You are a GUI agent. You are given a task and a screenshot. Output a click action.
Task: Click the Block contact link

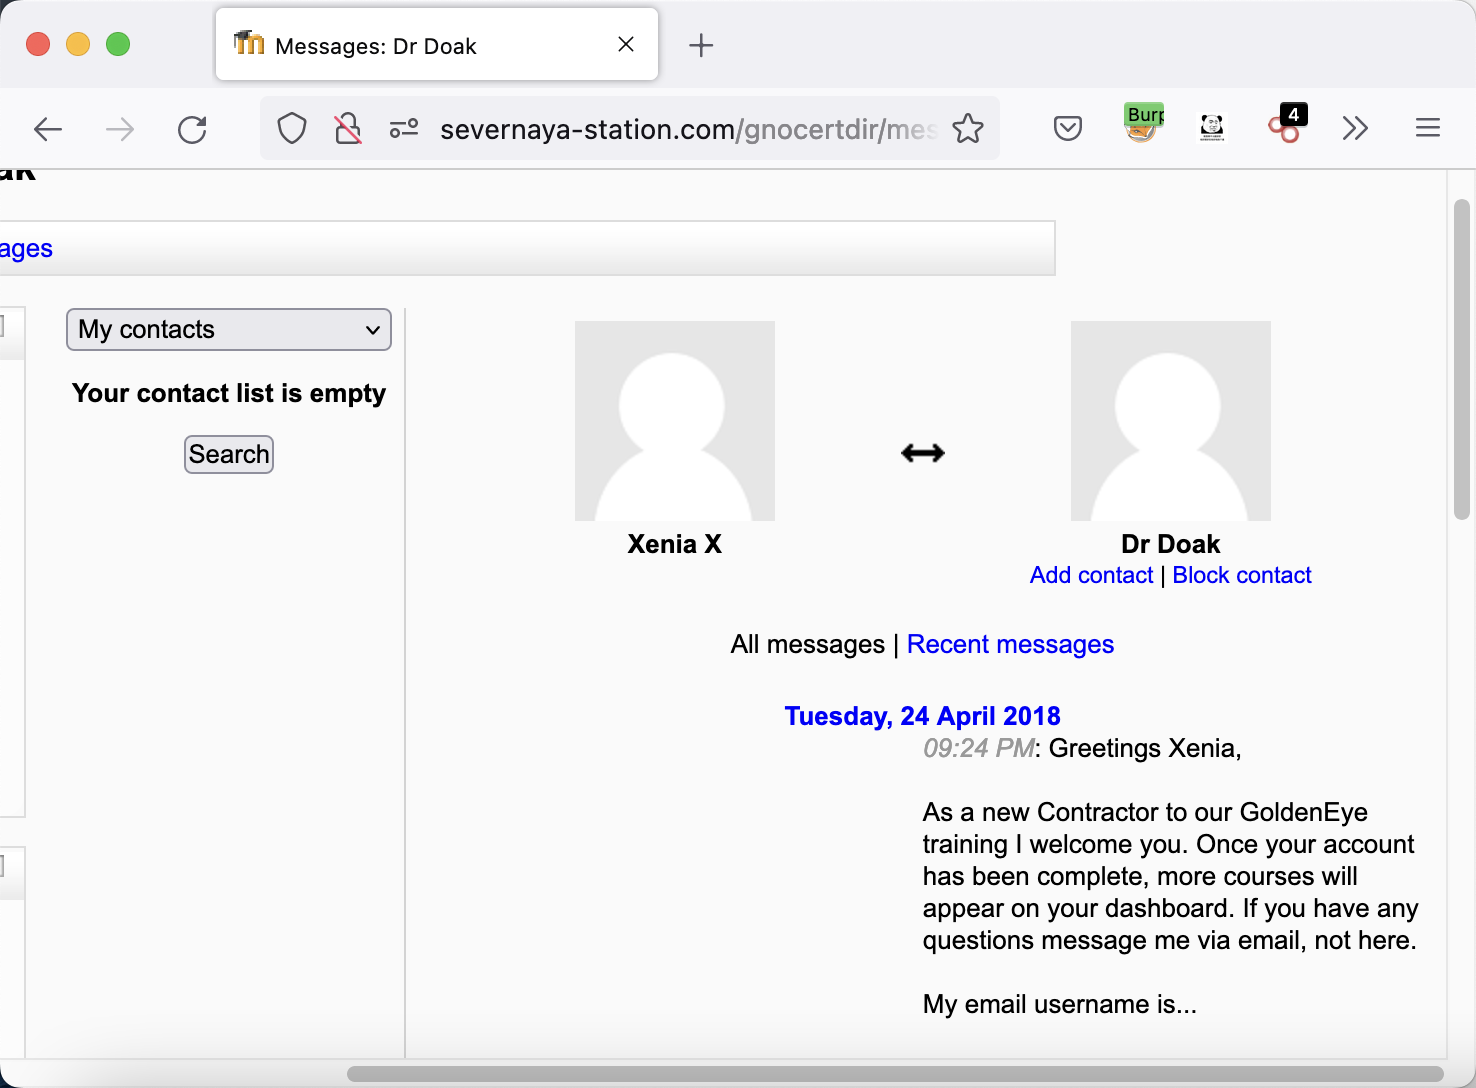(x=1241, y=576)
